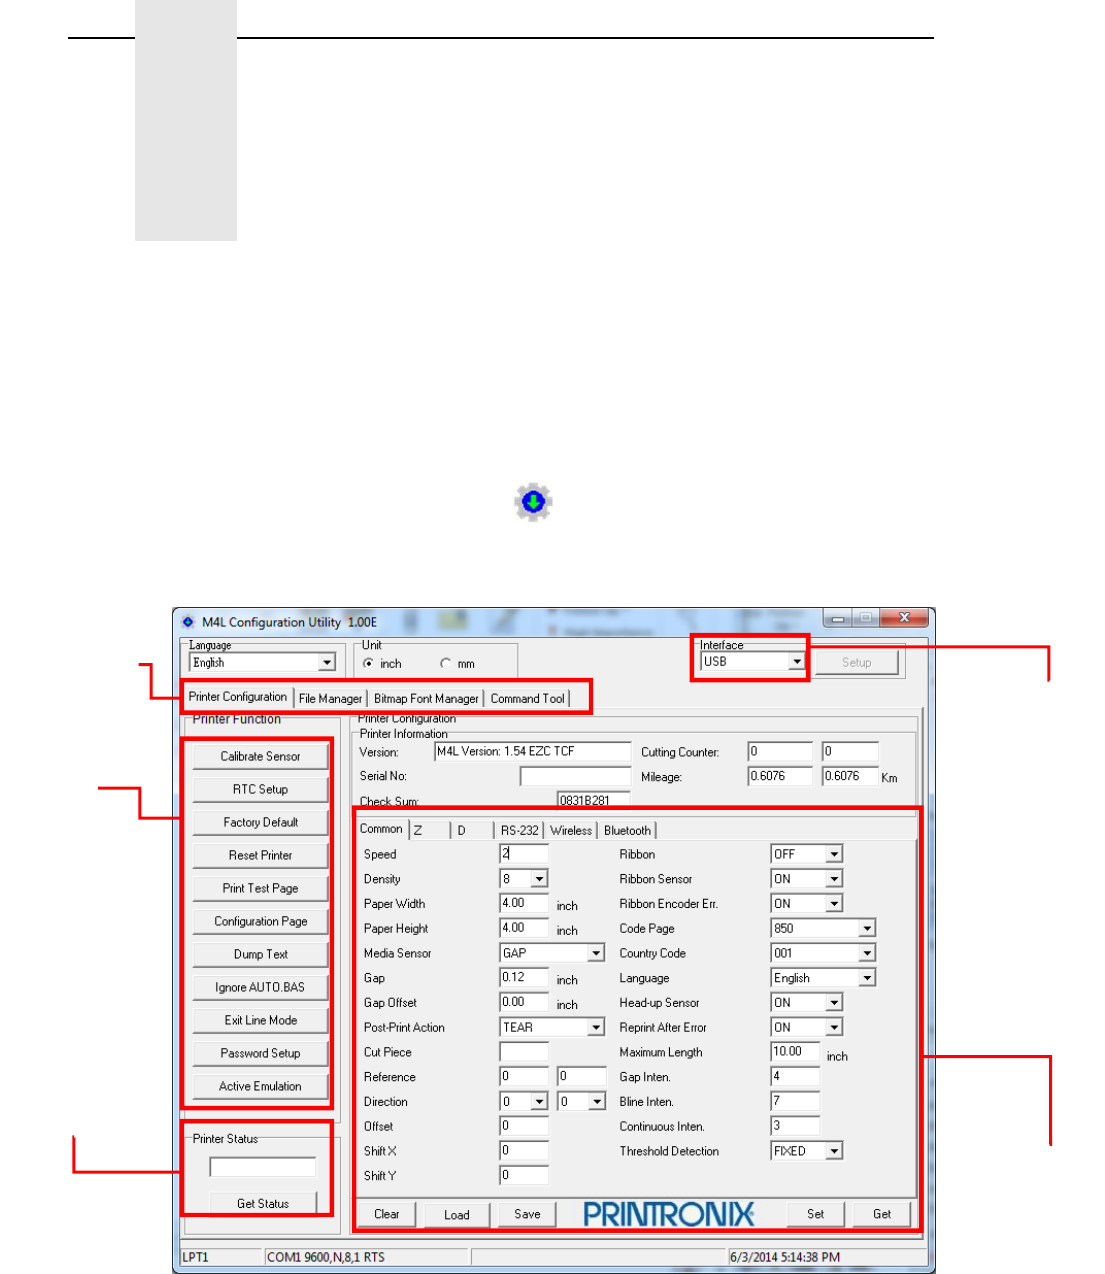Select the Bluetooth settings tab
This screenshot has width=1105, height=1274.
pyautogui.click(x=627, y=831)
